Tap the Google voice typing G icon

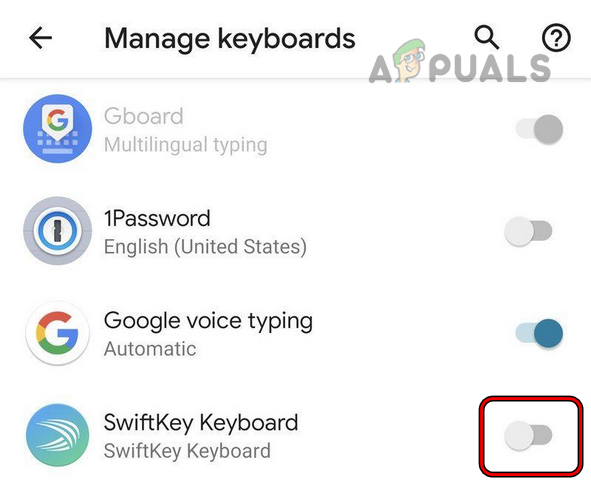coord(58,333)
